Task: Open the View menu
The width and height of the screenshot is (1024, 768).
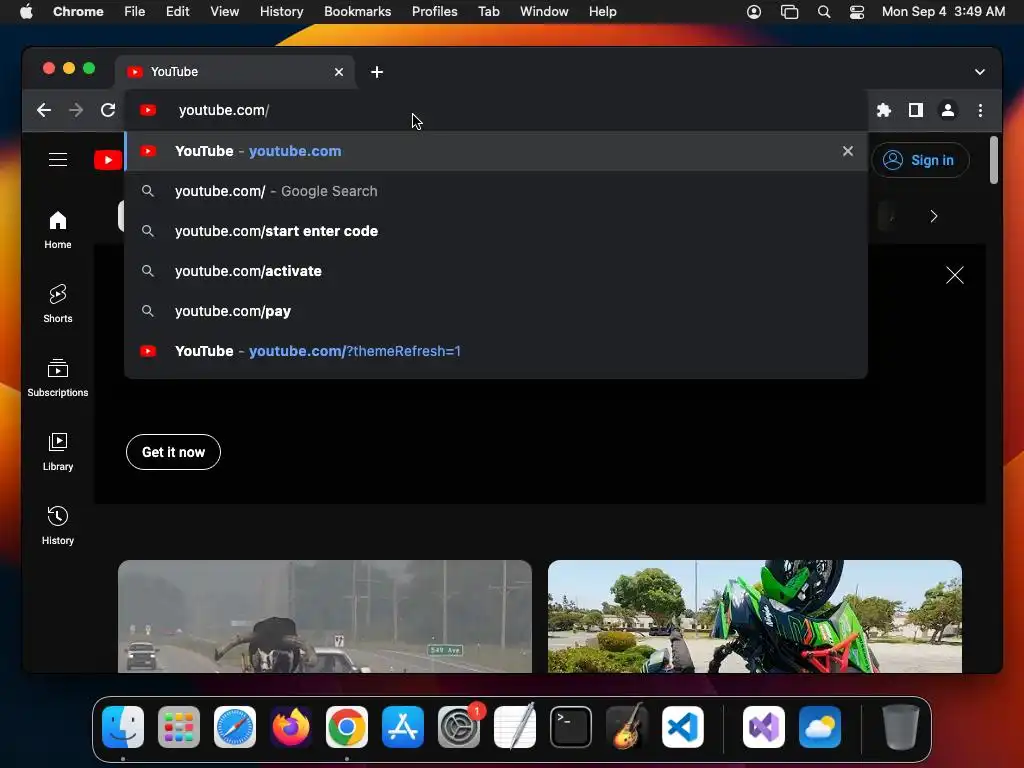Action: coord(224,12)
